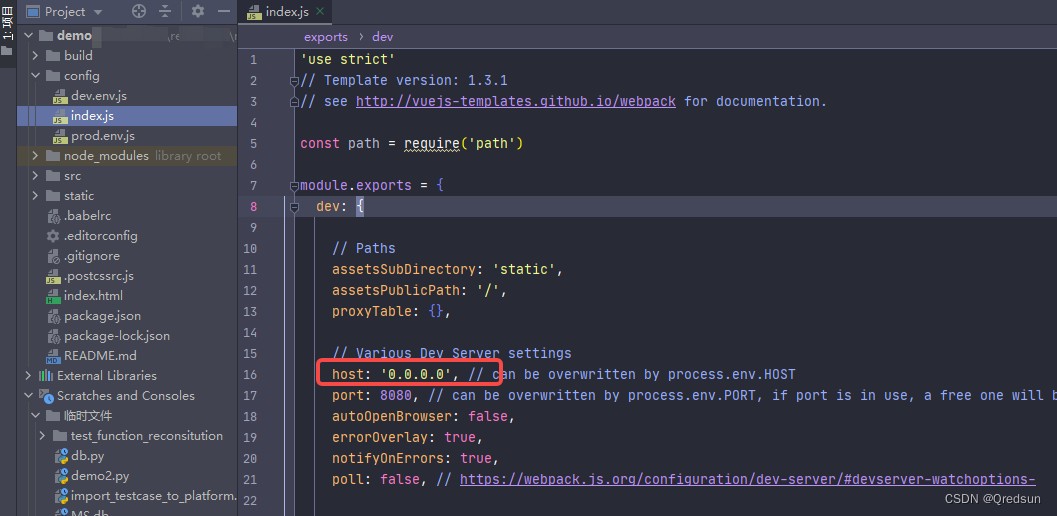The height and width of the screenshot is (516, 1057).
Task: Select package.json file
Action: point(102,316)
